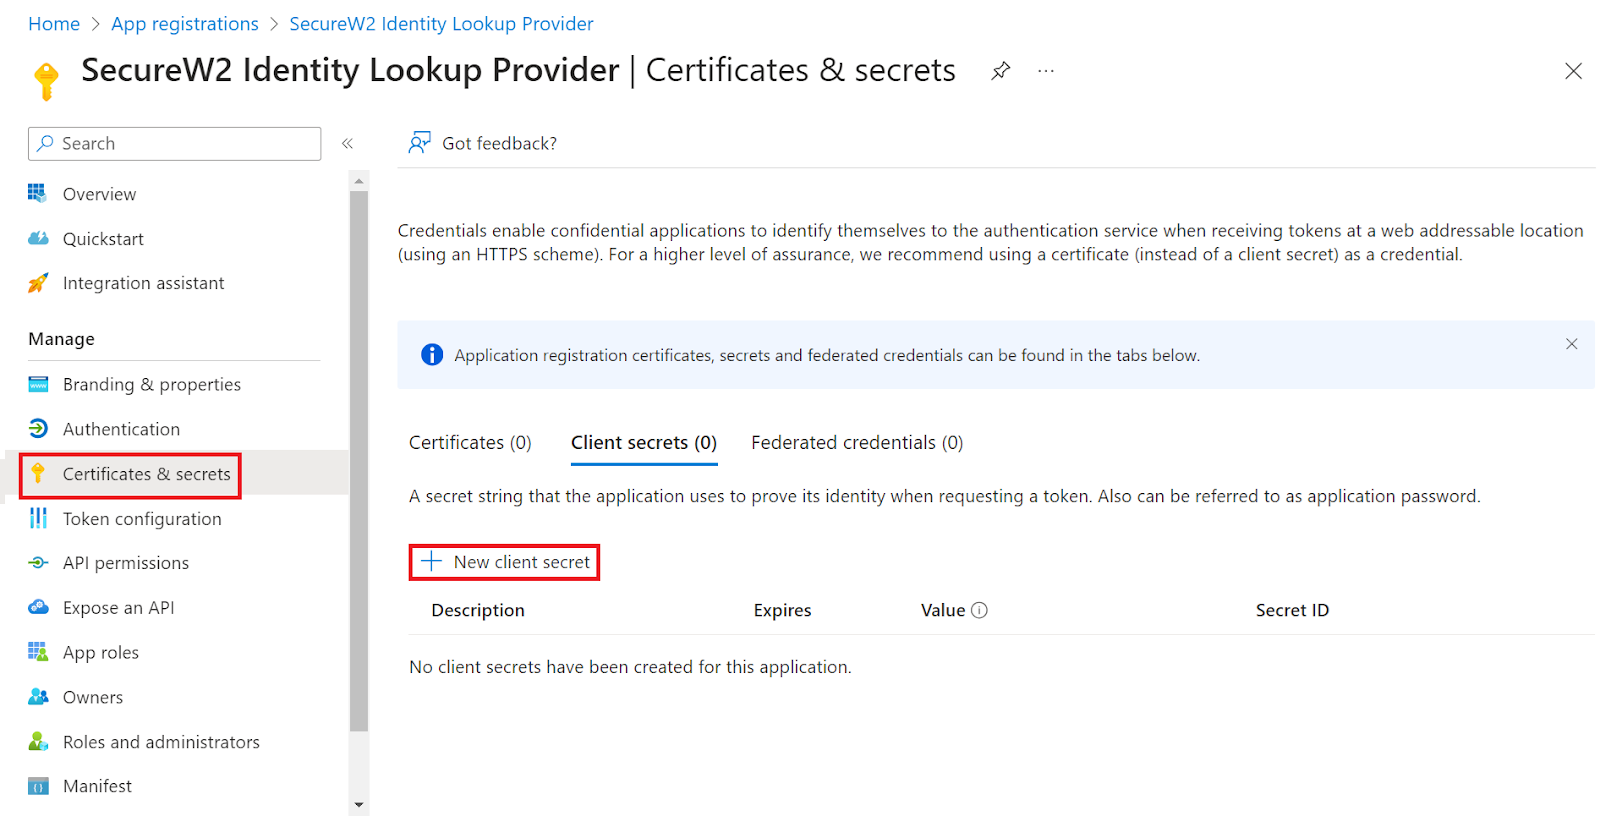The image size is (1600, 816).
Task: Dismiss the blue information banner
Action: pos(1572,344)
